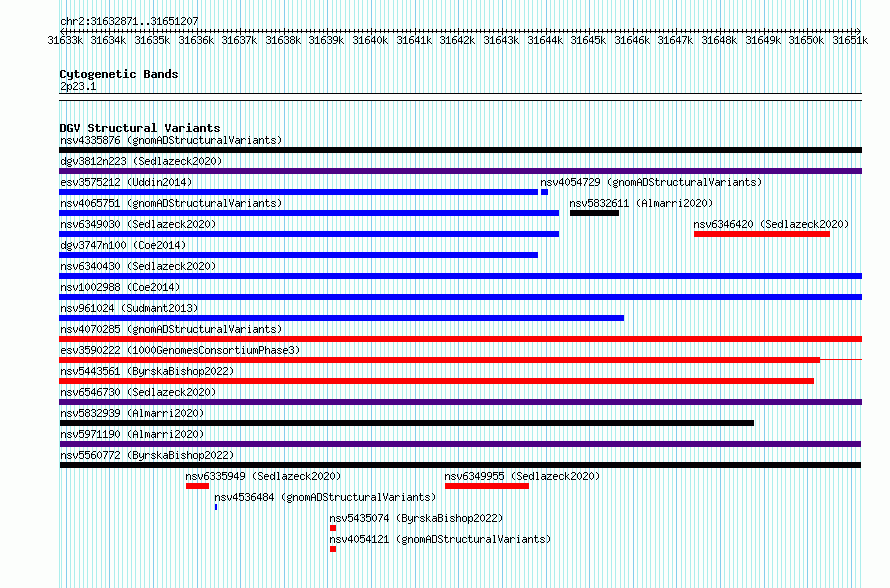
Task: Select the blue dgv3747n100 variant bar
Action: 299,255
